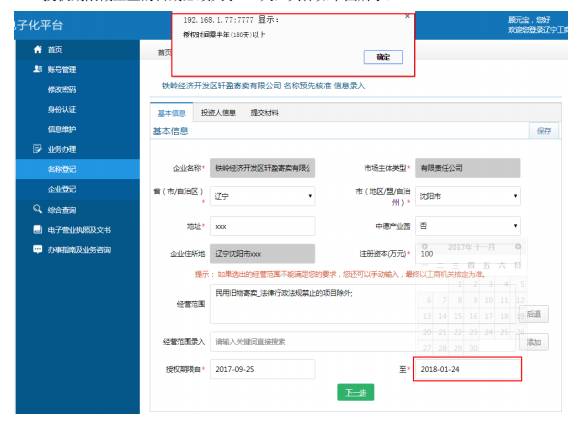584x426 pixels.
Task: Click the 市场主体类型 field
Action: click(x=468, y=168)
